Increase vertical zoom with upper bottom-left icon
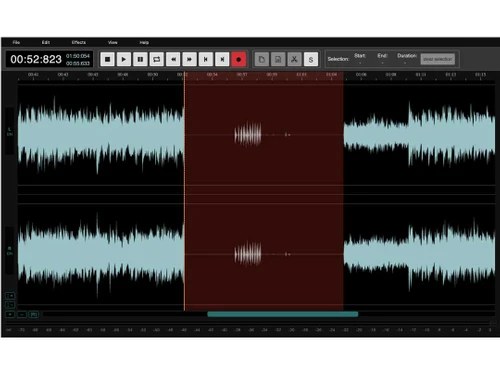 point(10,296)
